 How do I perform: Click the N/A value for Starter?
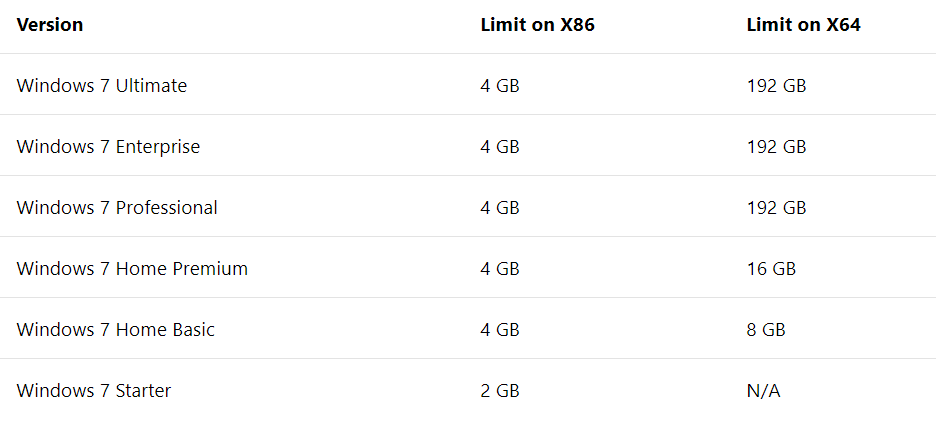(x=763, y=390)
